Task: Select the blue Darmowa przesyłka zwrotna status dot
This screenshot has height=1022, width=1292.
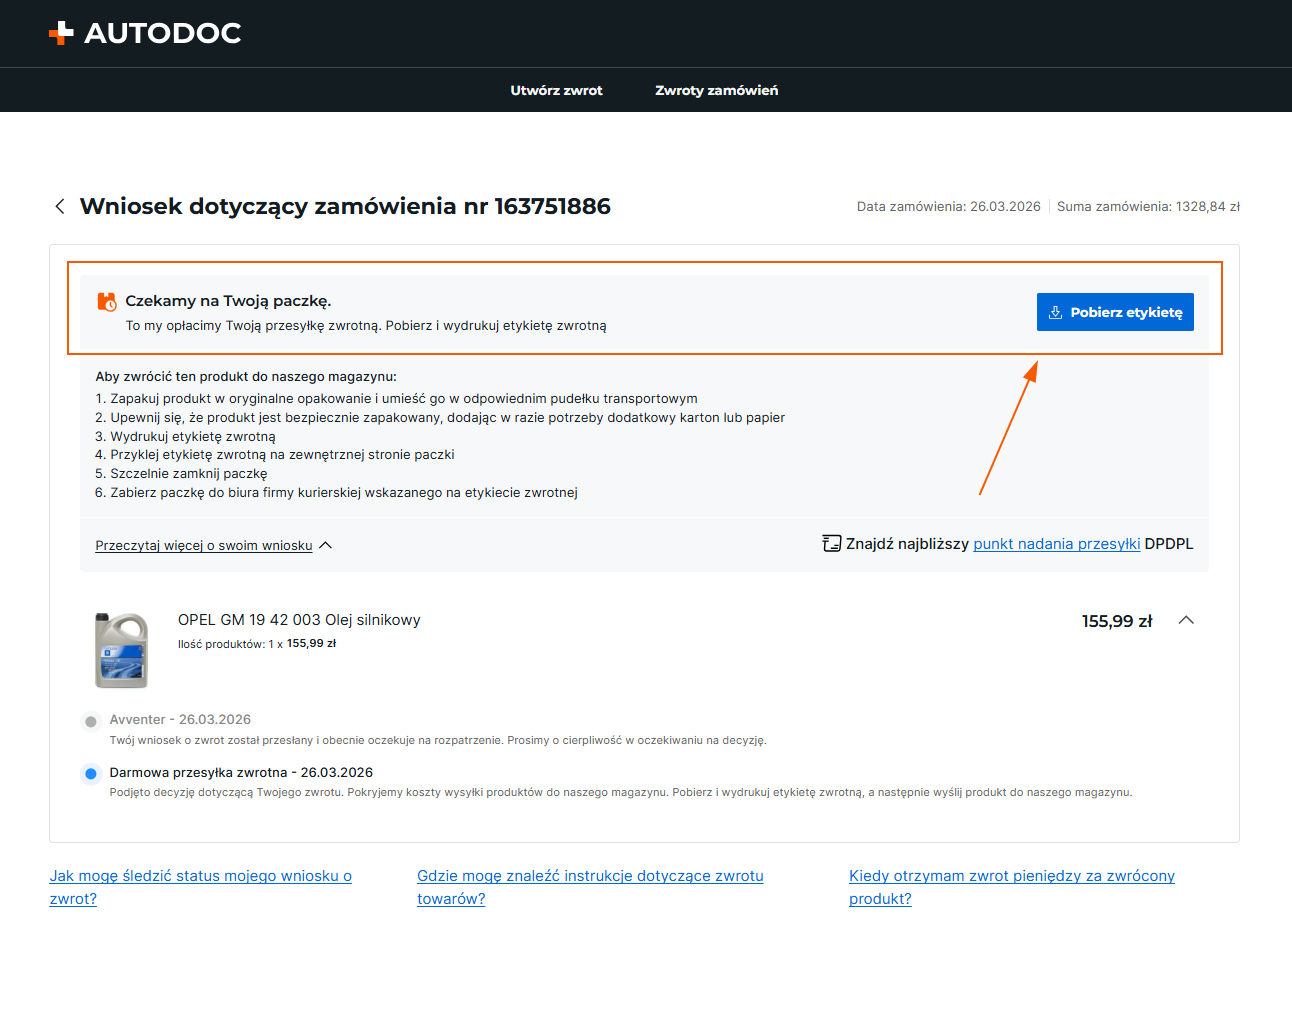Action: click(x=91, y=773)
